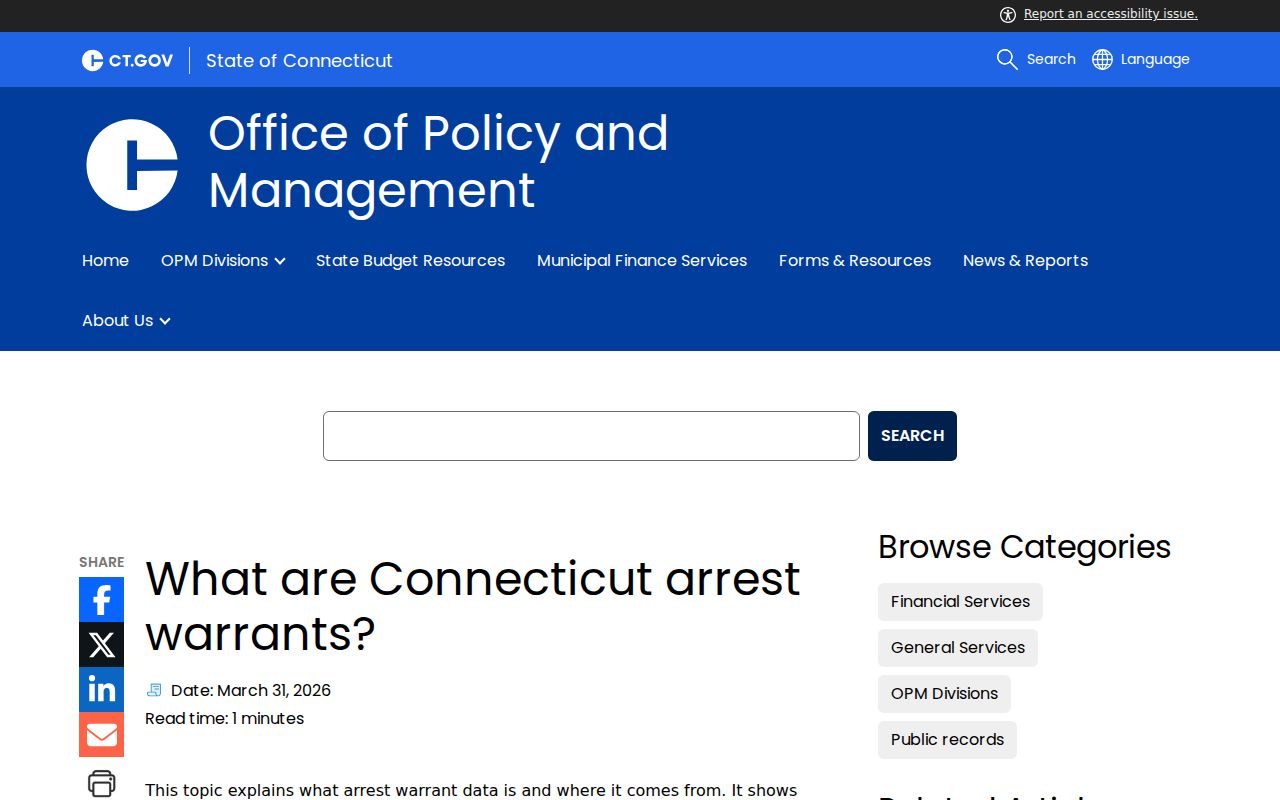Select the Financial Services category
Image resolution: width=1280 pixels, height=800 pixels.
pos(960,602)
